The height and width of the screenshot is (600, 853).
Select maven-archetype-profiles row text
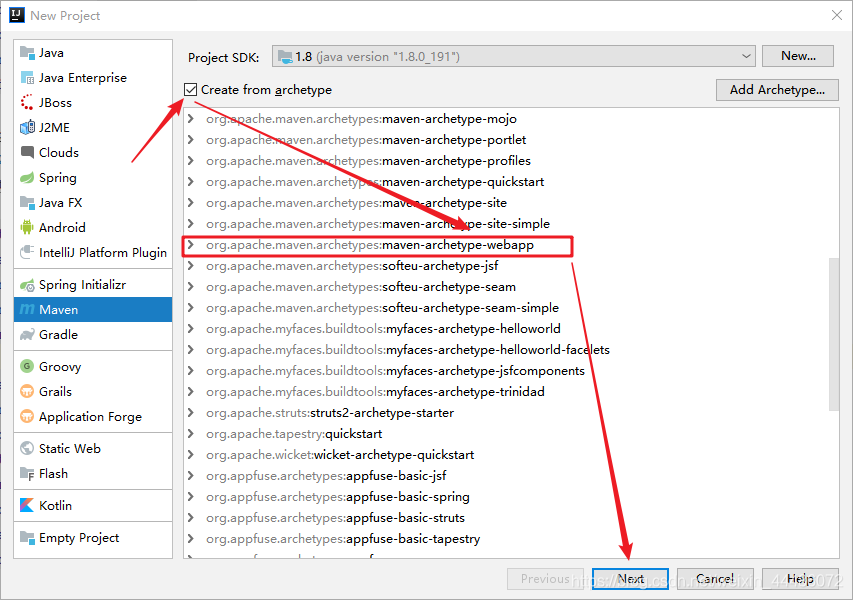368,161
